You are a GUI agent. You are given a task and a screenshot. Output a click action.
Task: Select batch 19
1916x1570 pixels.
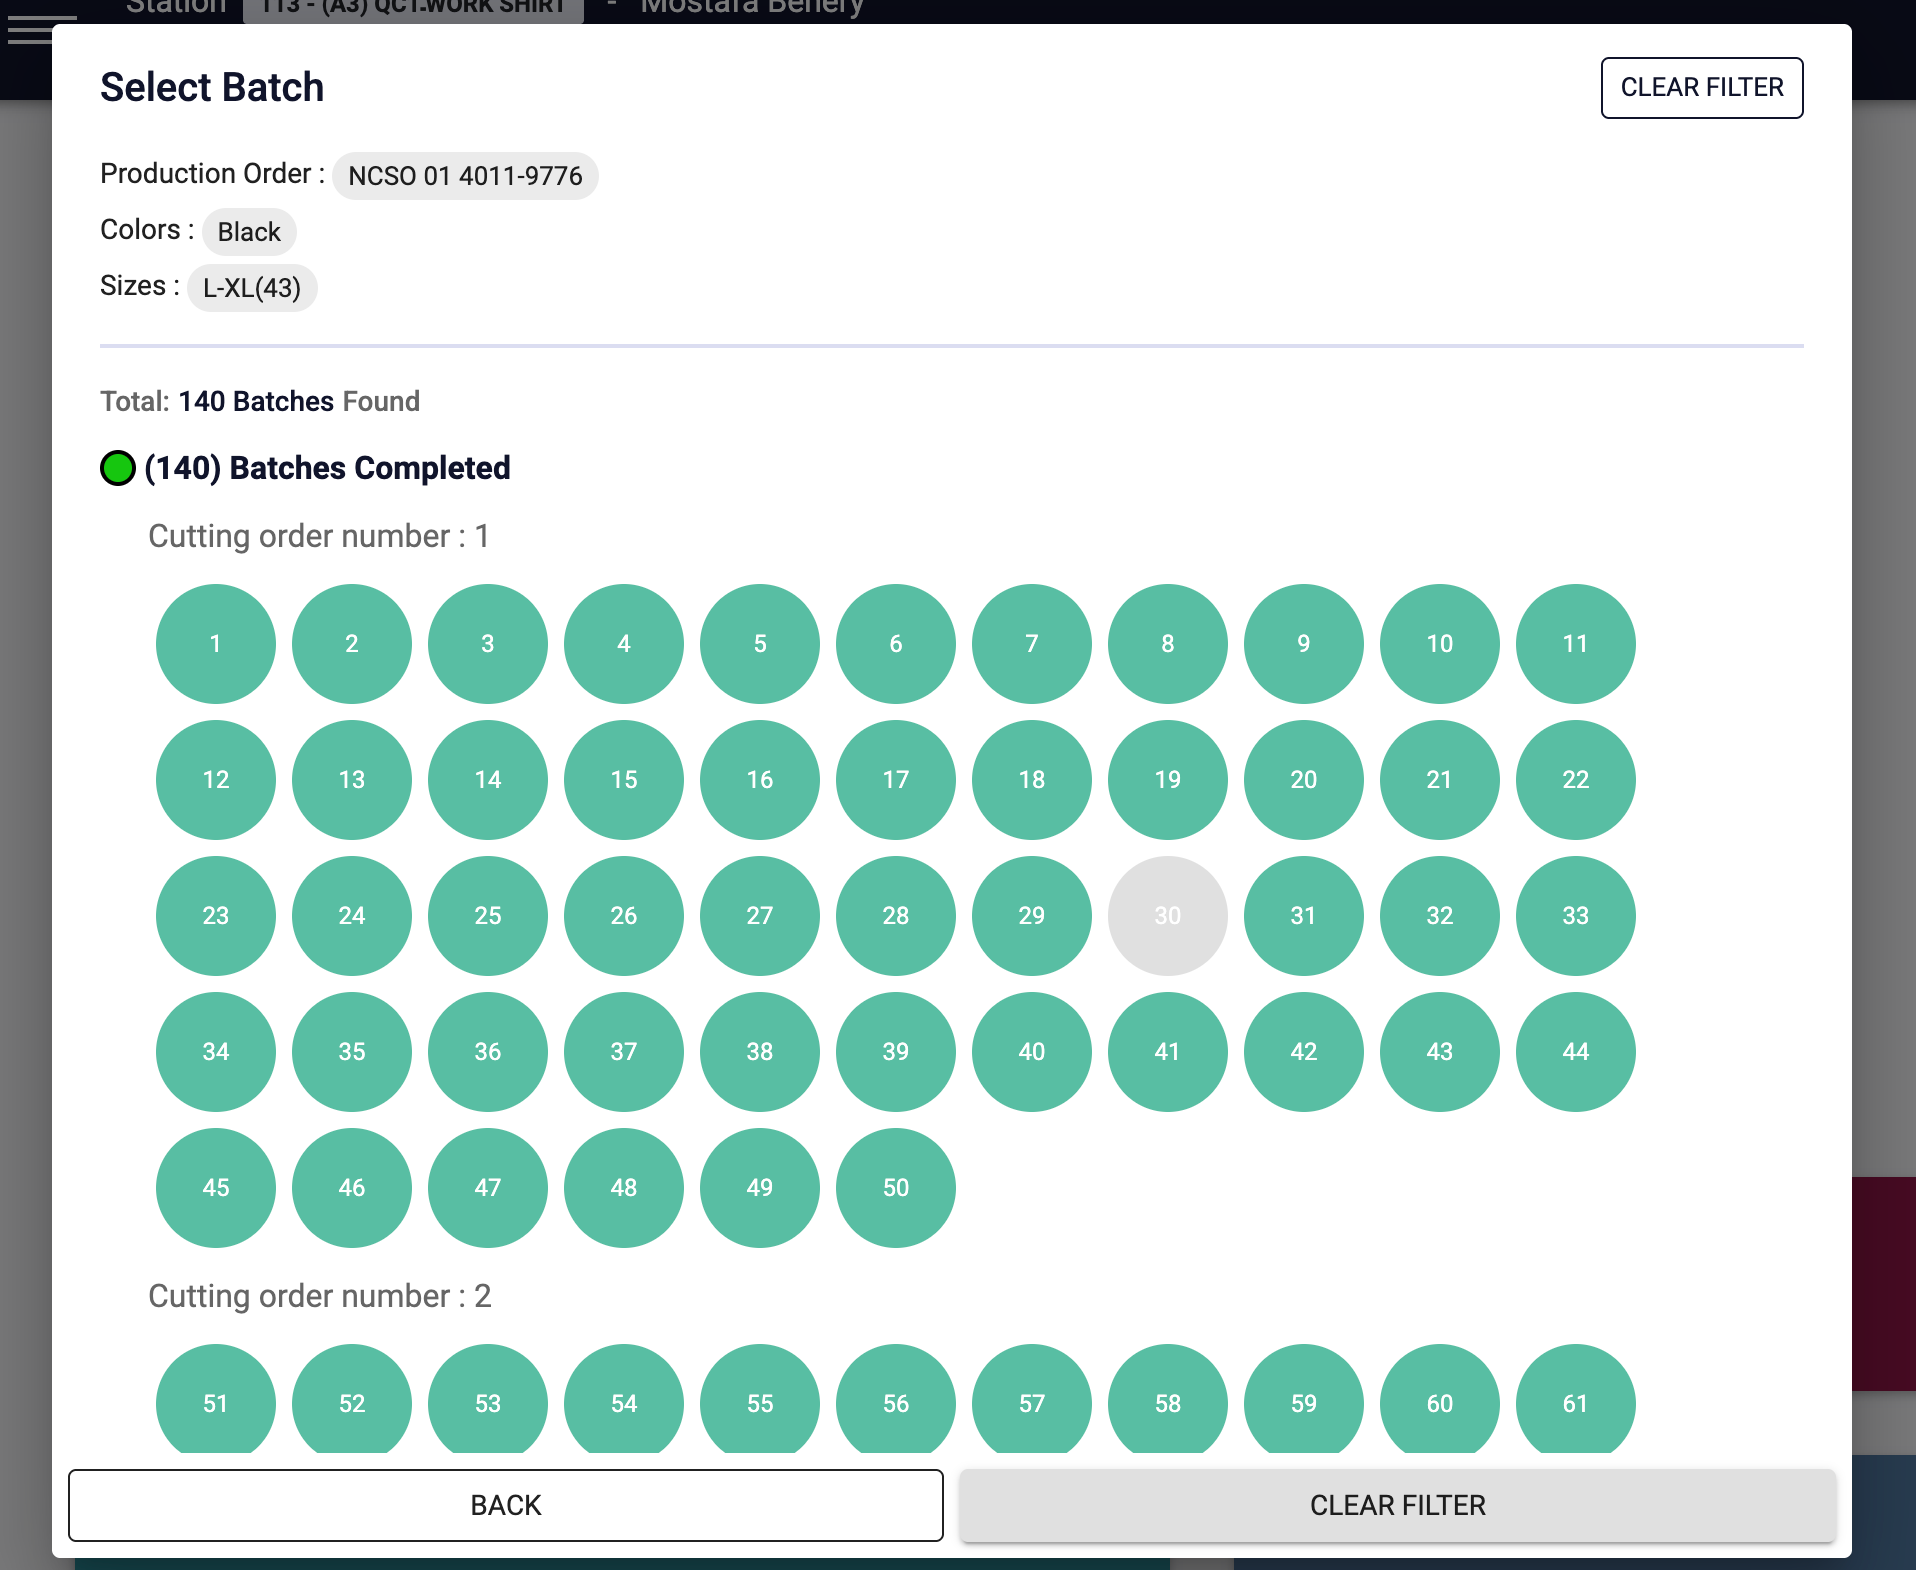point(1168,780)
